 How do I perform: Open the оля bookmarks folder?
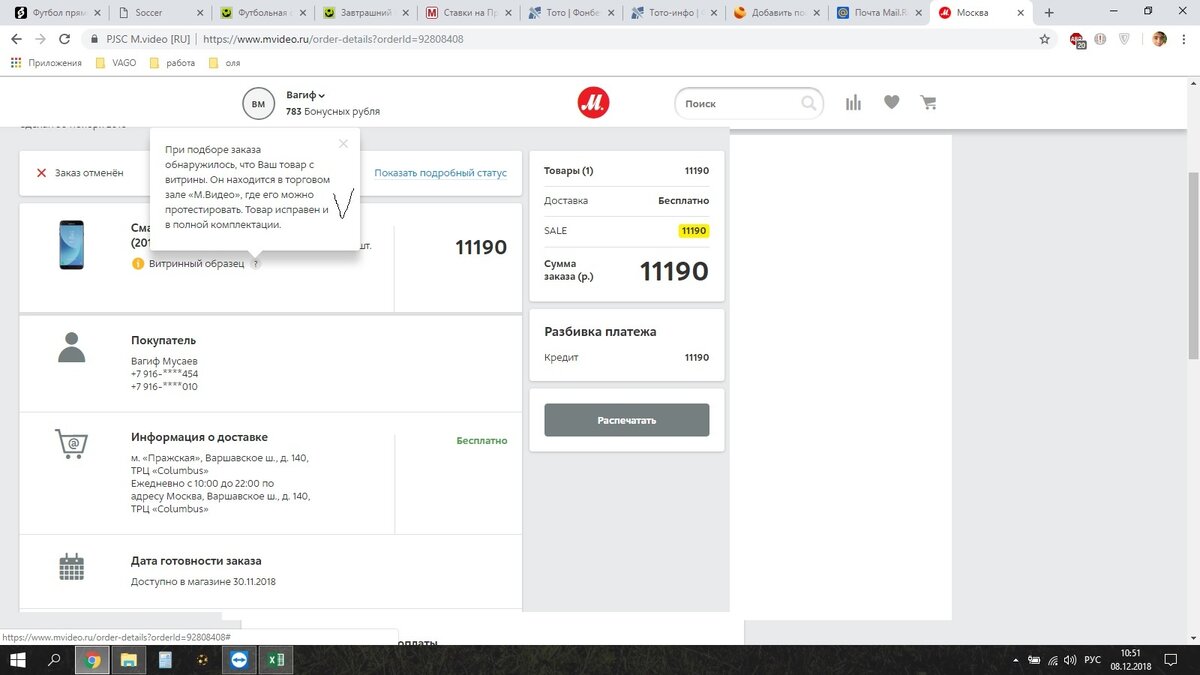coord(225,63)
